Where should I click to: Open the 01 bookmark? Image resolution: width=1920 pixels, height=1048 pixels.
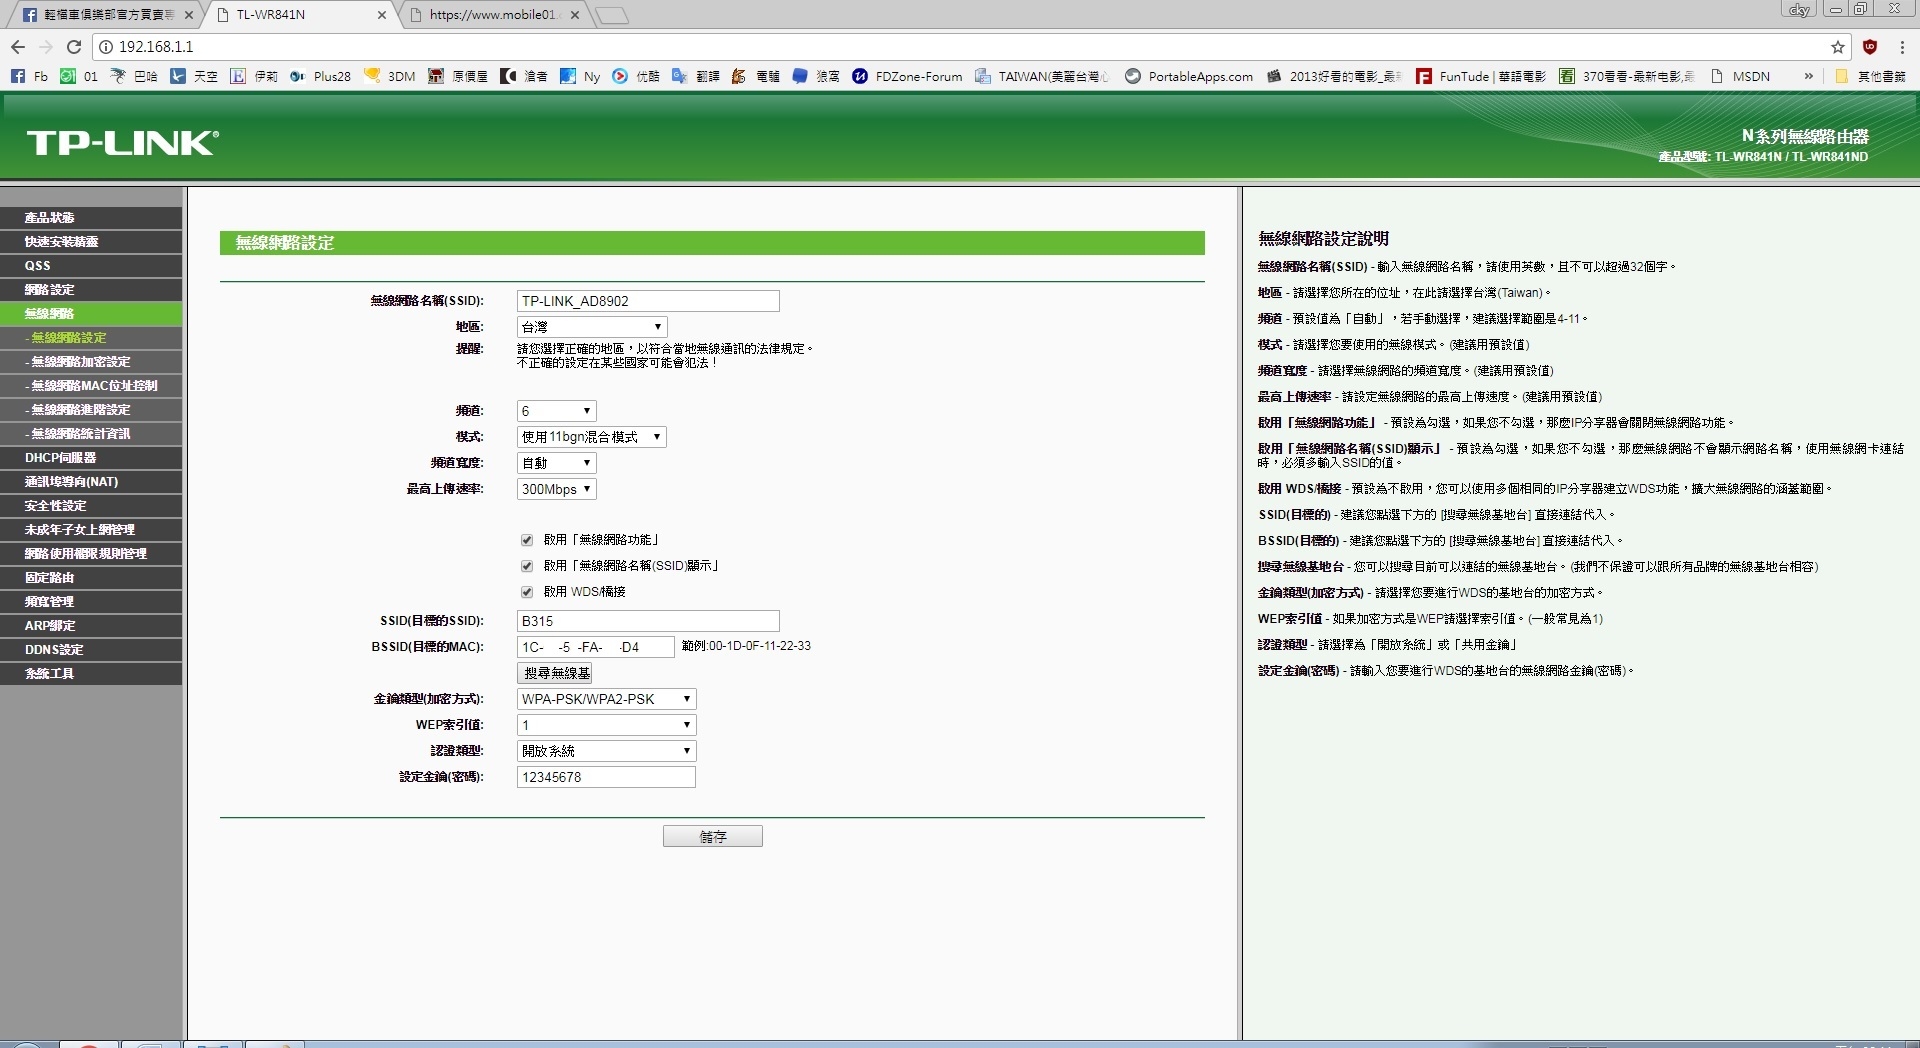pyautogui.click(x=79, y=76)
